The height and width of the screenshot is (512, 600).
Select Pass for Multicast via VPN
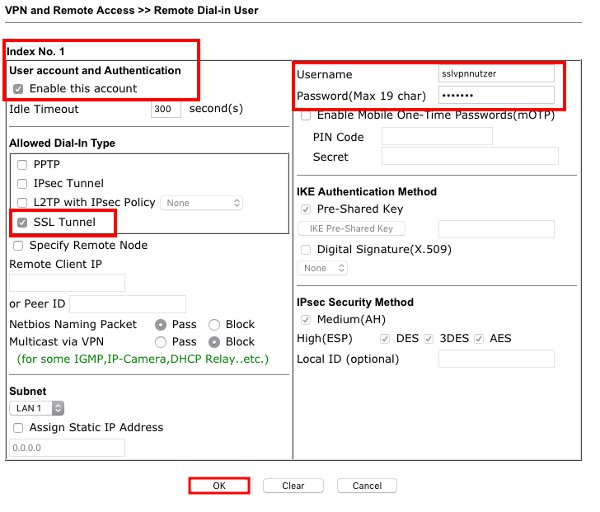[161, 342]
